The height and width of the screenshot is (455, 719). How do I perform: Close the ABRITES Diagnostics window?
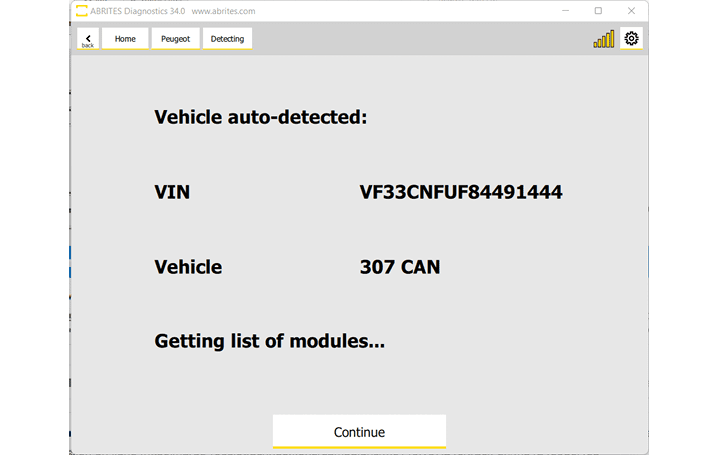coord(630,11)
